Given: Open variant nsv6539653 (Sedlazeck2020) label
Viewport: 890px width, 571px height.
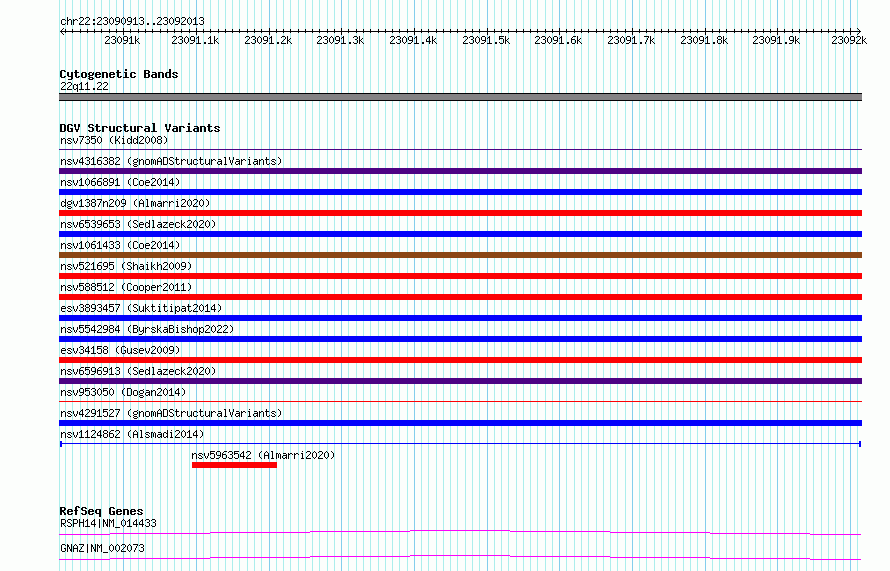Looking at the screenshot, I should [x=138, y=224].
